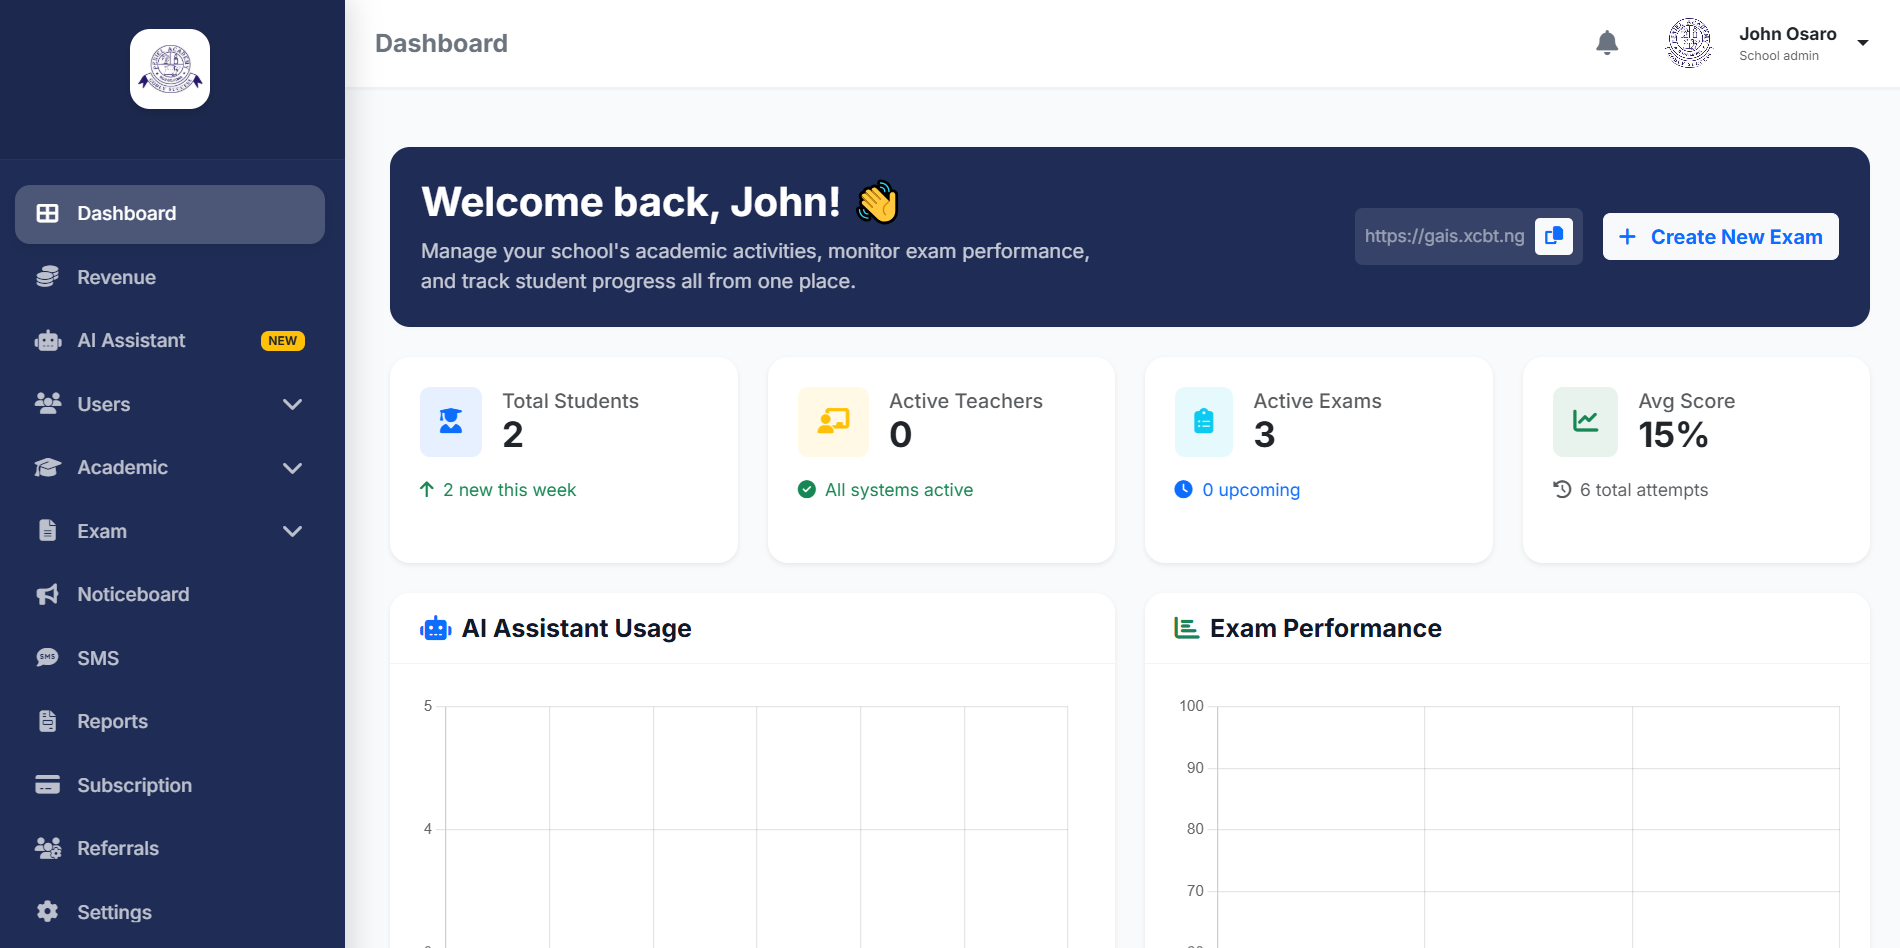Open the John Osaro account dropdown arrow
This screenshot has height=948, width=1900.
coord(1863,43)
